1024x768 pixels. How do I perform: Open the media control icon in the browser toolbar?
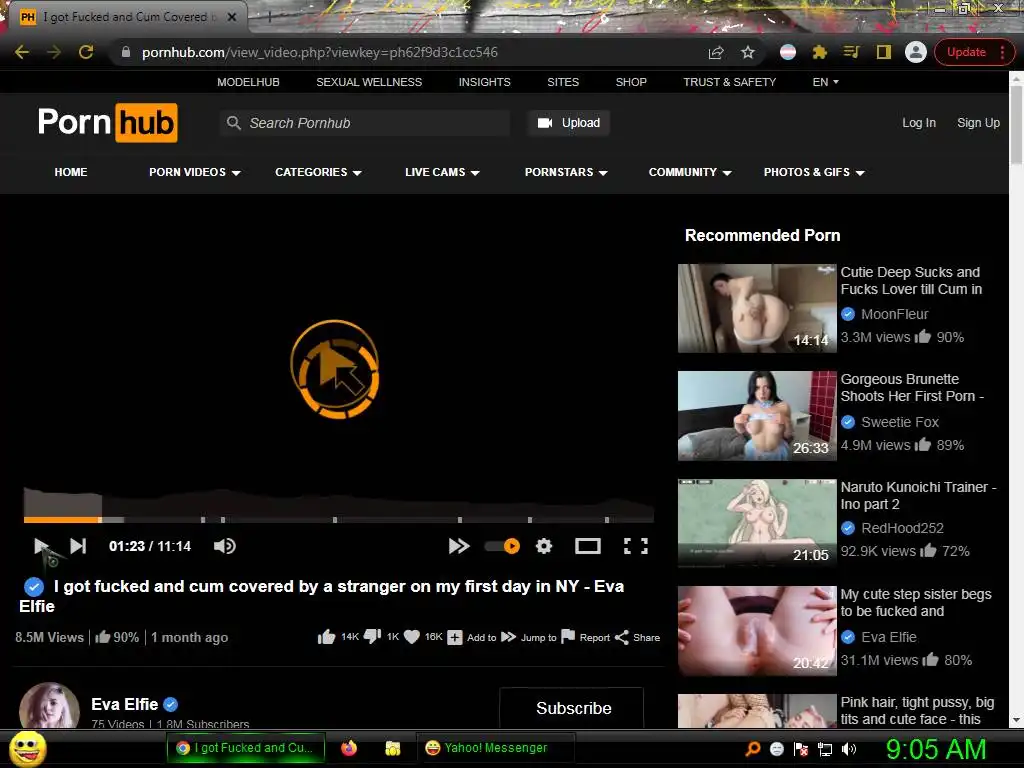[851, 52]
